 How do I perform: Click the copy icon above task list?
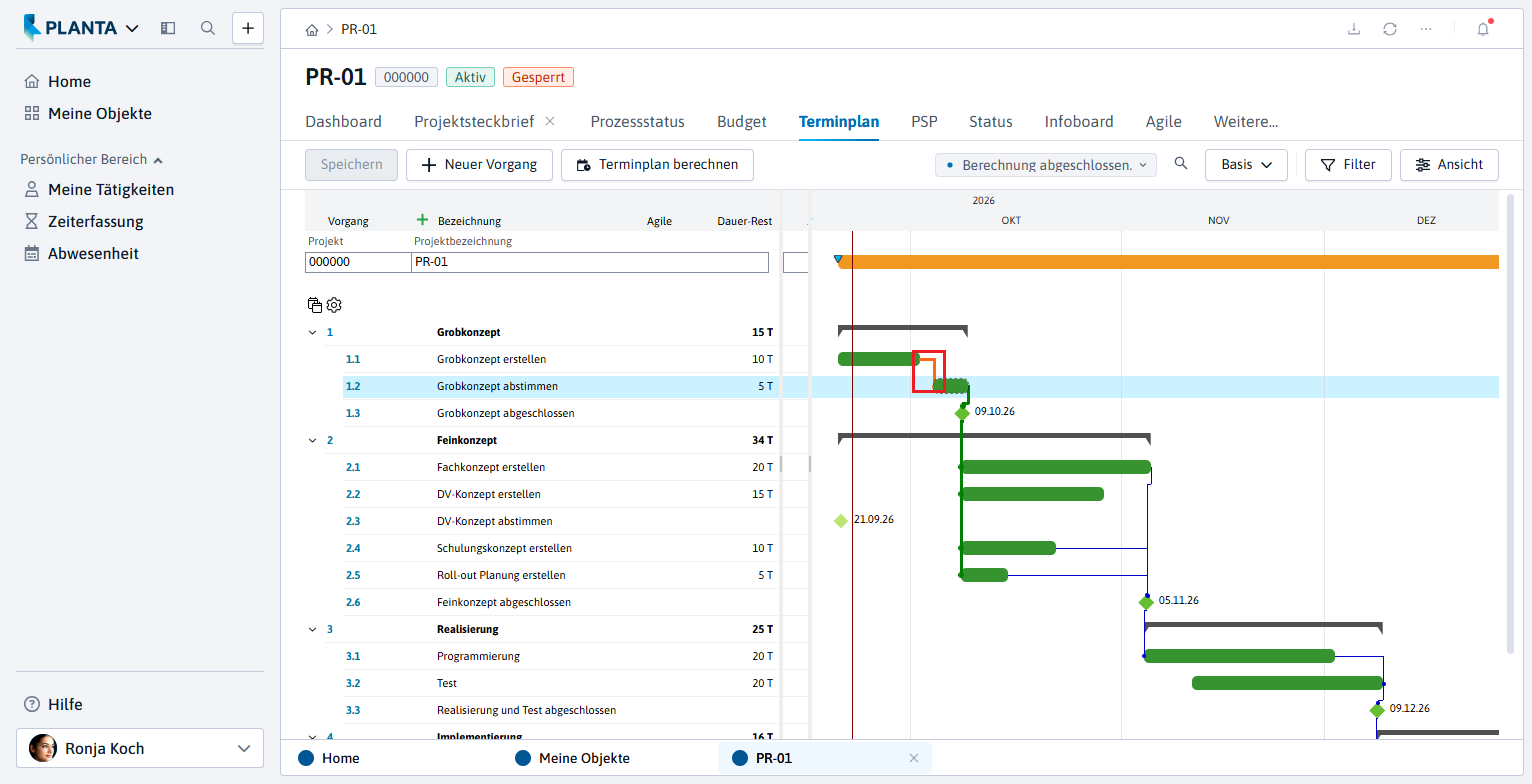[315, 305]
